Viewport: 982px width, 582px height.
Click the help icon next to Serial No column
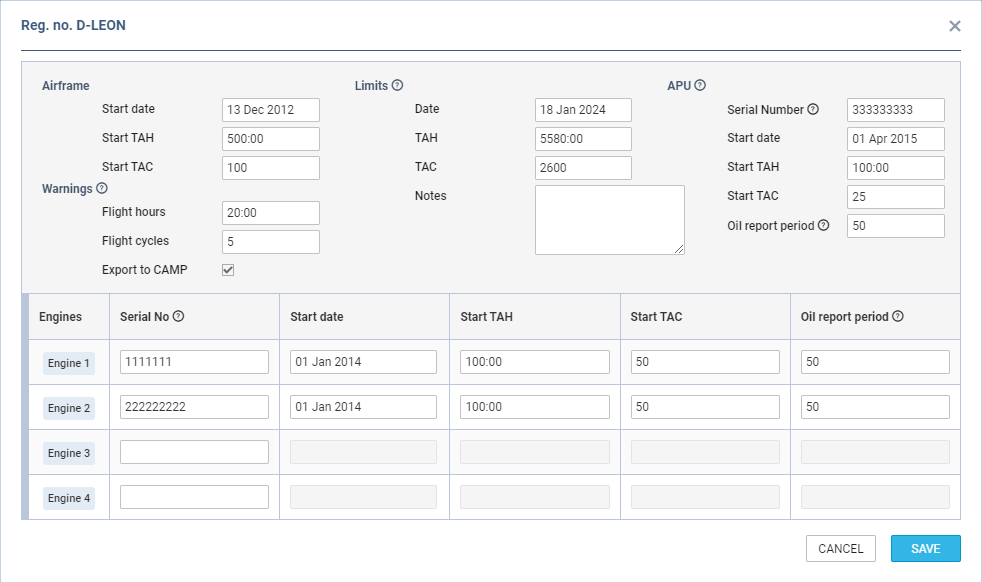(x=178, y=316)
